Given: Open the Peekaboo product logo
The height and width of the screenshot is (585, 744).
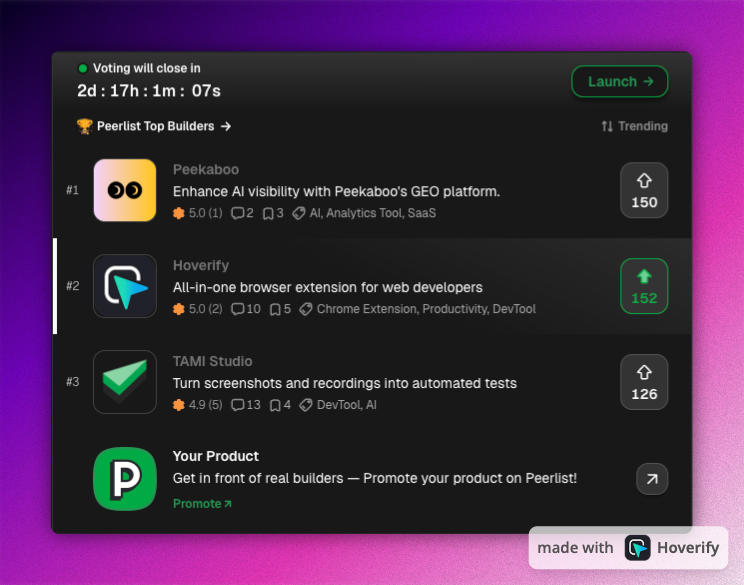Looking at the screenshot, I should pyautogui.click(x=125, y=190).
